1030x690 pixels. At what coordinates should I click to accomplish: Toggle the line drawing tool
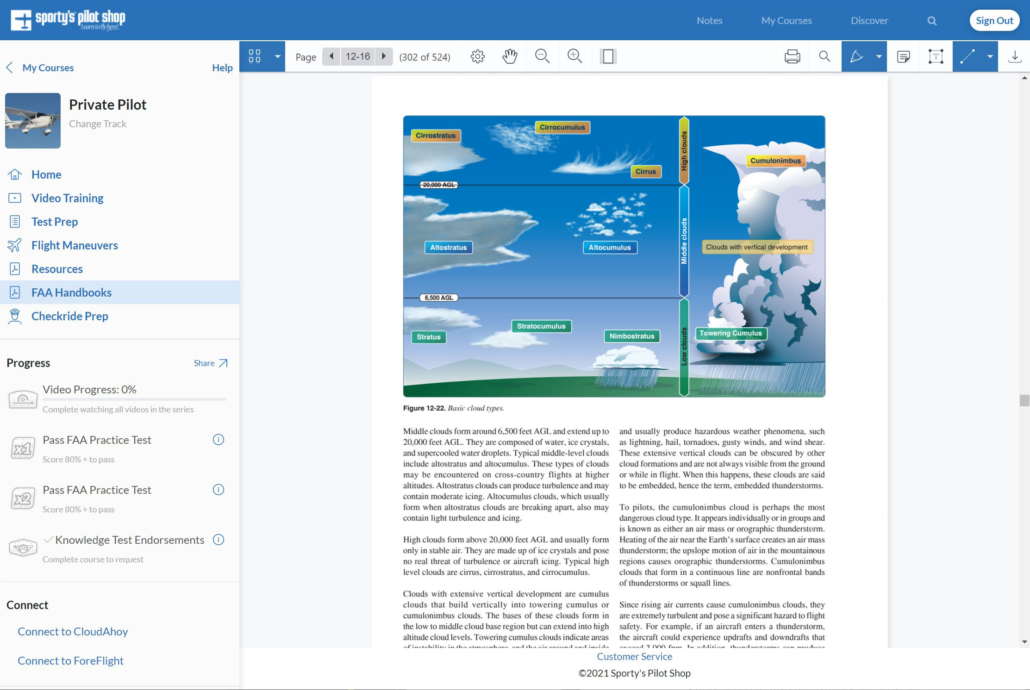967,56
